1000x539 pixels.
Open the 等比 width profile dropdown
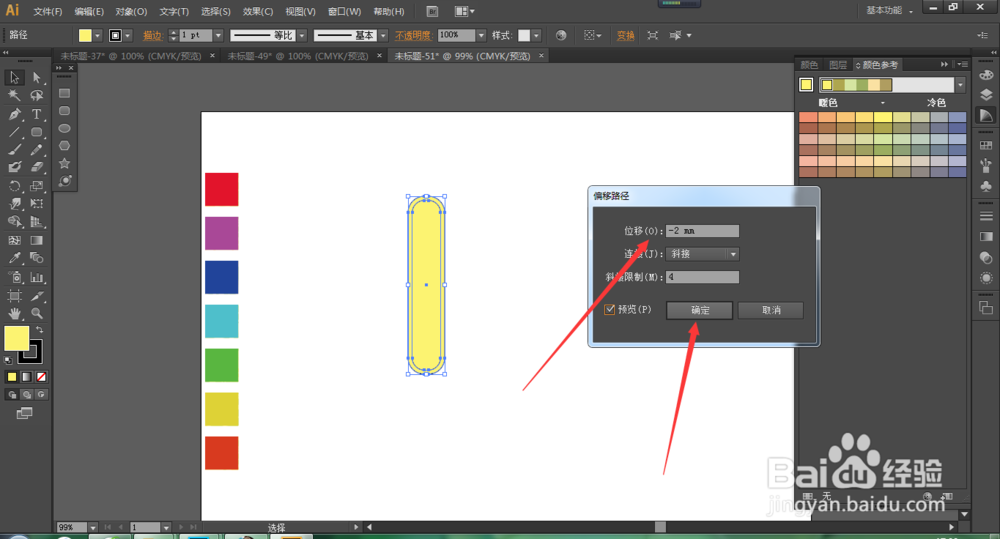302,36
